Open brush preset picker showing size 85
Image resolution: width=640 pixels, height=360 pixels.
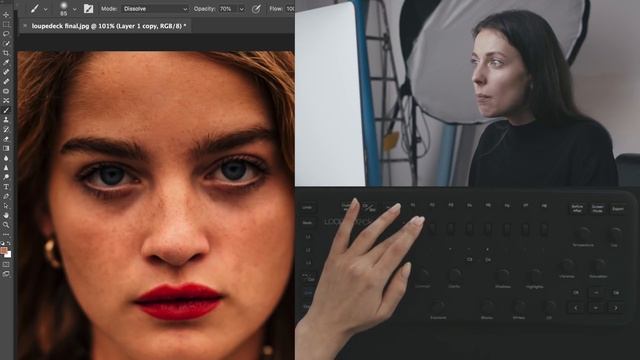pos(63,9)
